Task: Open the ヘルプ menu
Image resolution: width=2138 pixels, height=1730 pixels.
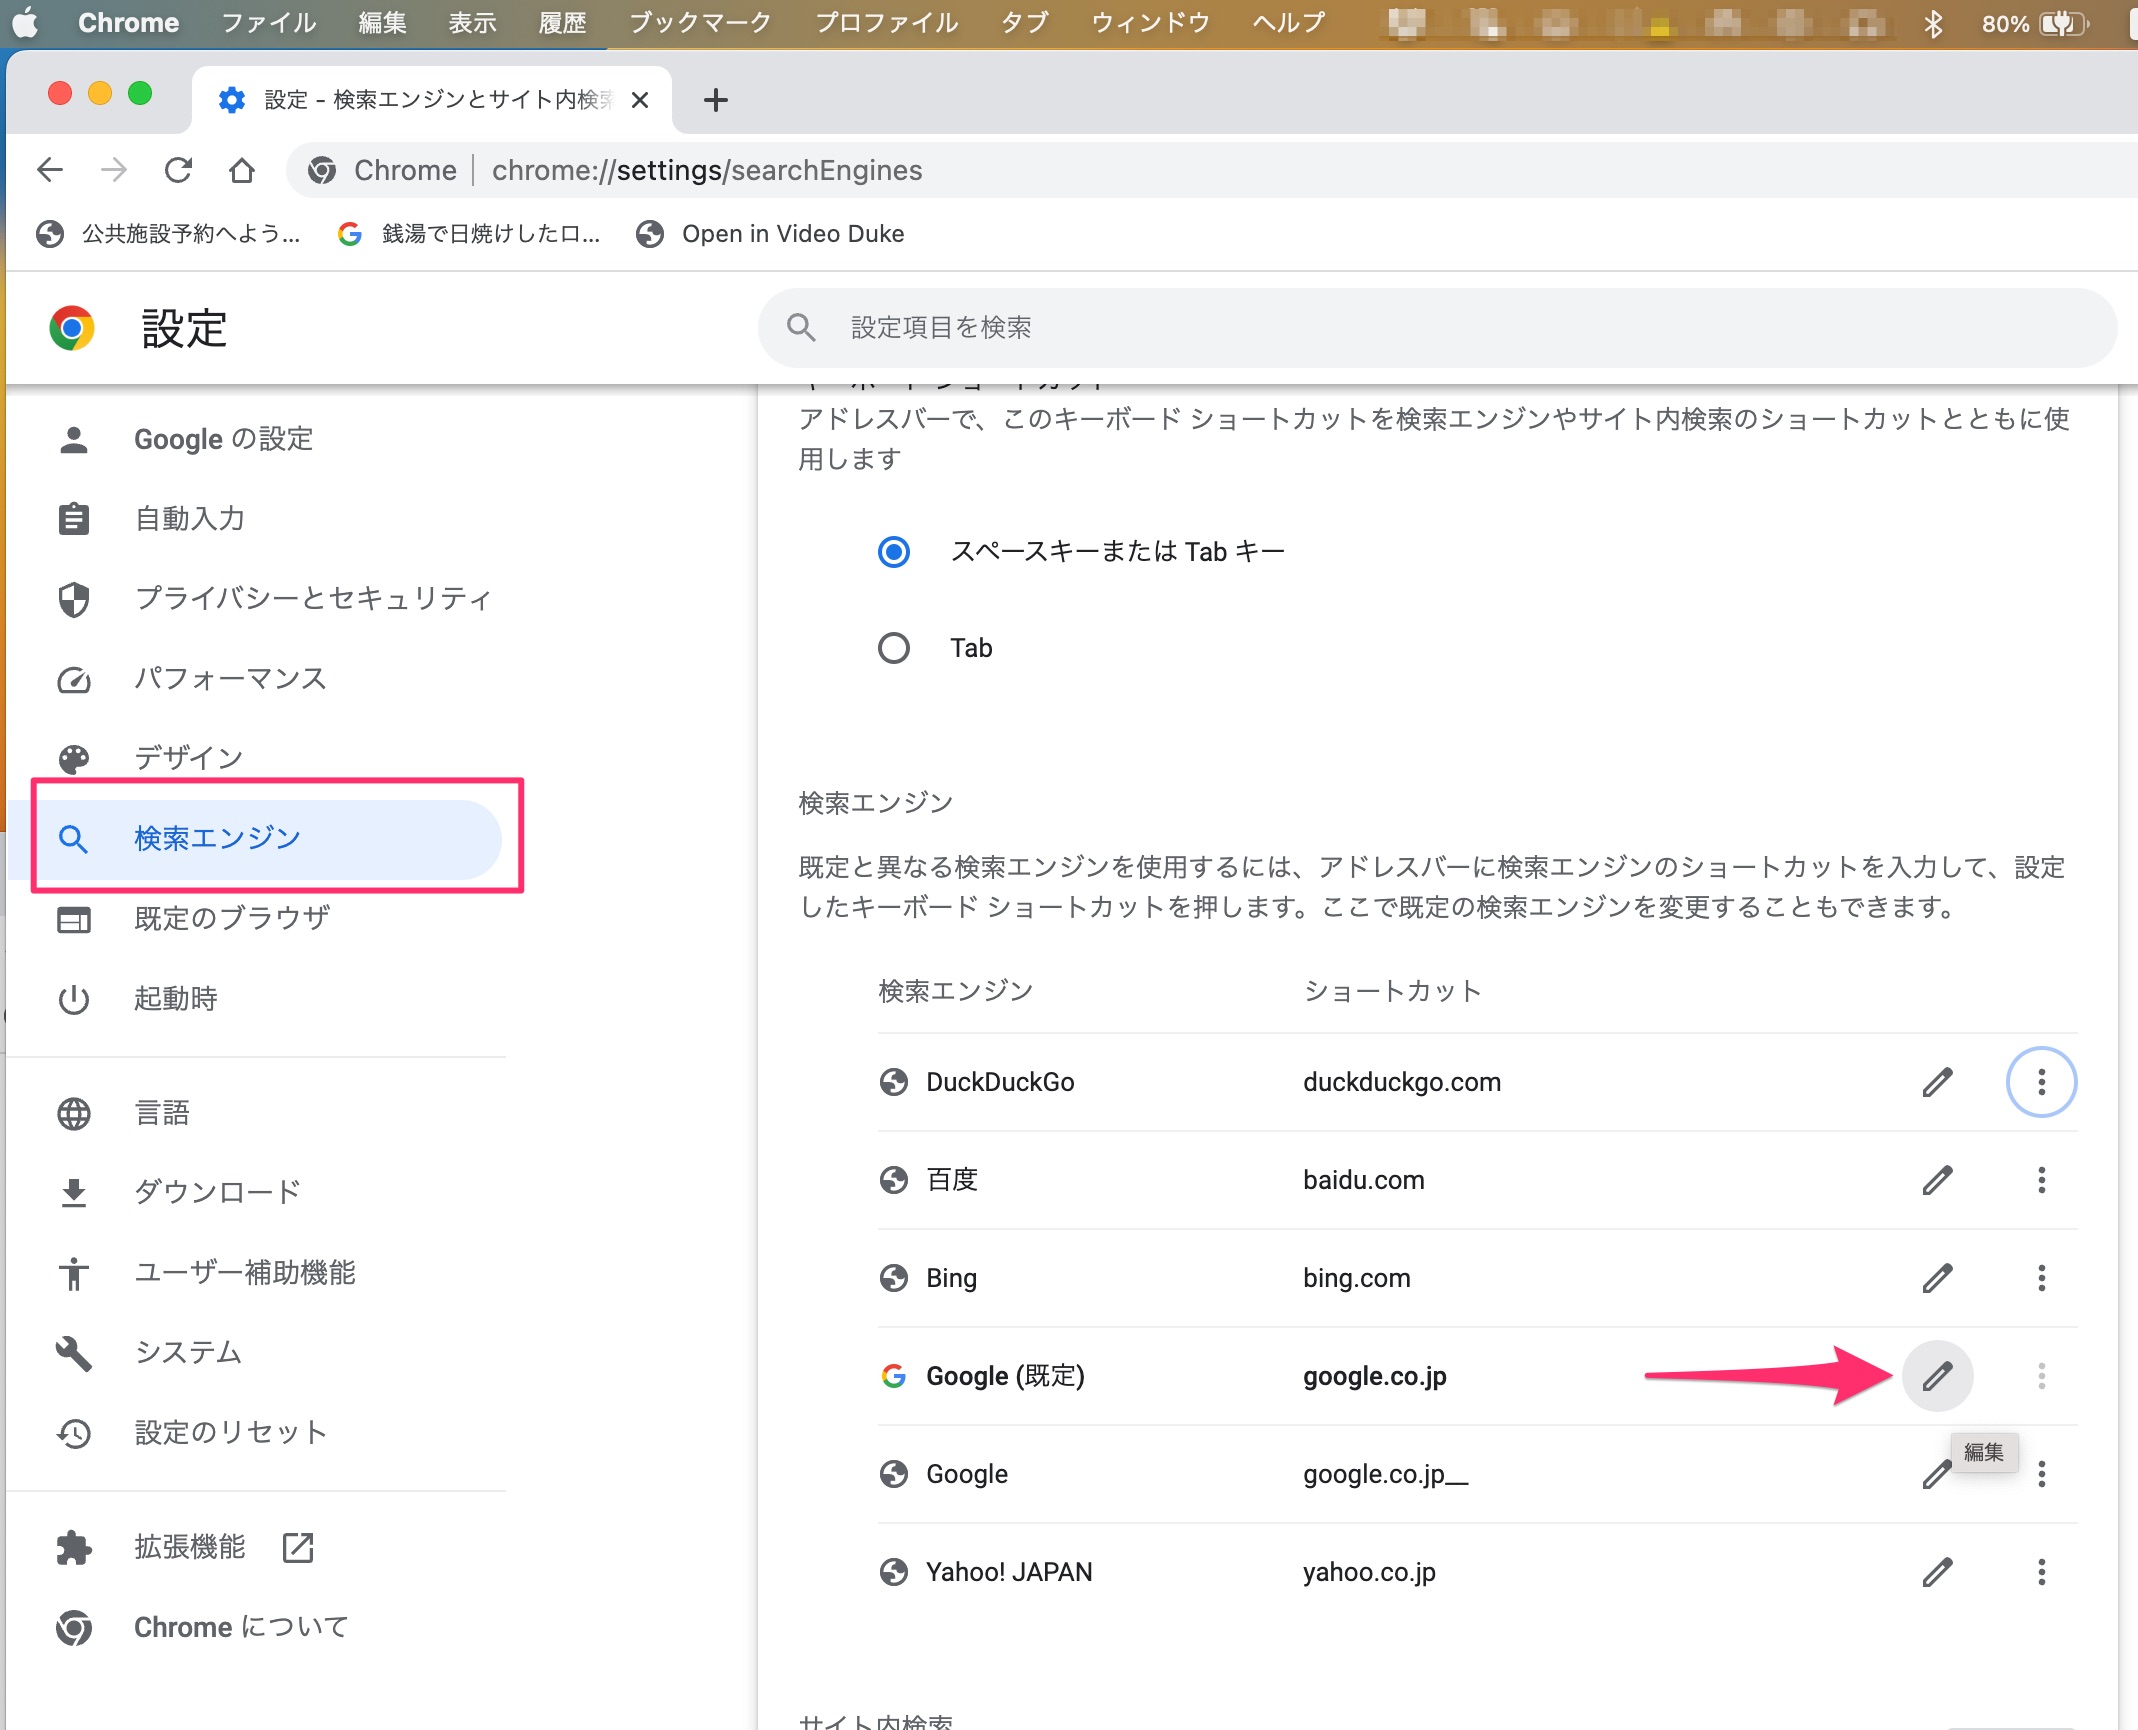Action: [1289, 22]
